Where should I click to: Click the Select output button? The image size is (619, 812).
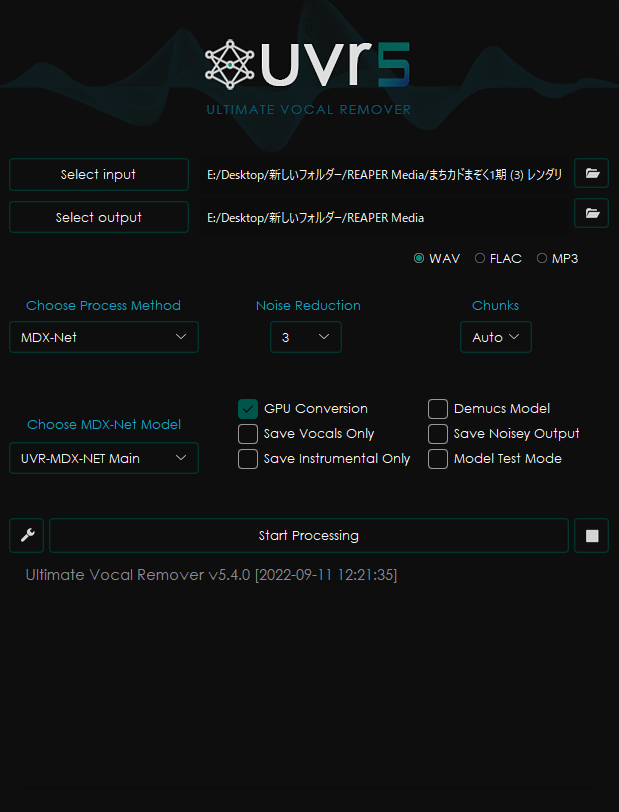pos(99,217)
